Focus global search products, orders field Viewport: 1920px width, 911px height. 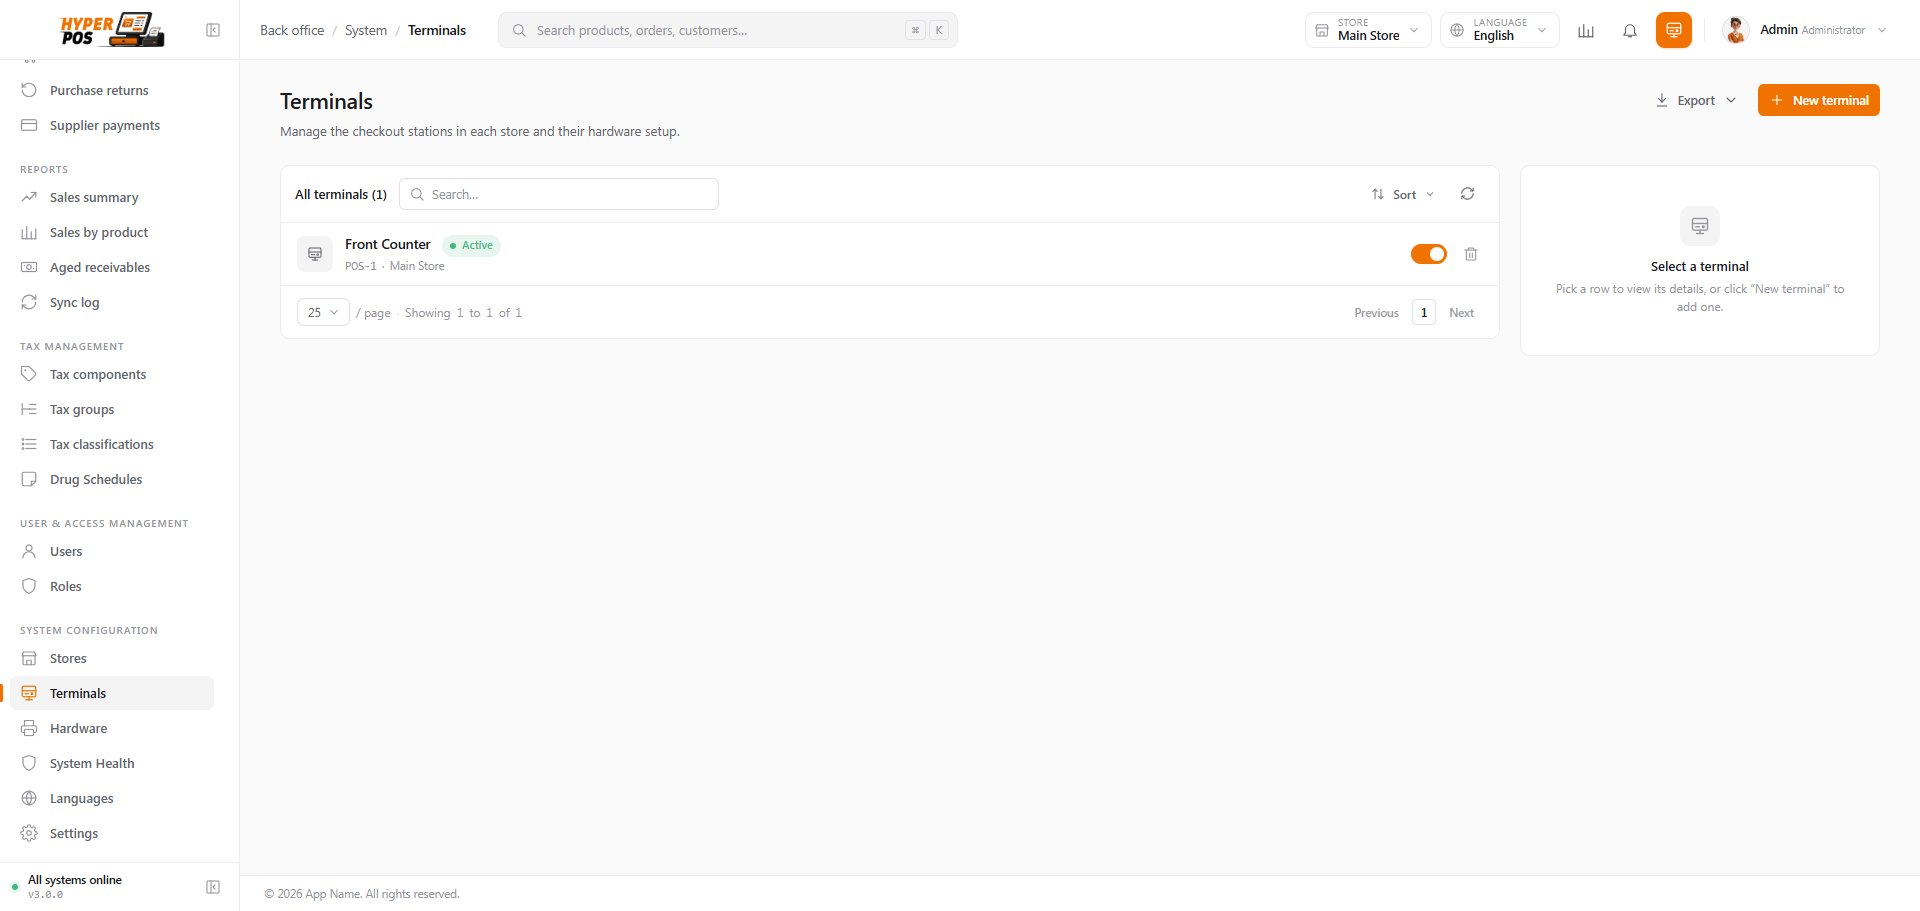tap(727, 30)
